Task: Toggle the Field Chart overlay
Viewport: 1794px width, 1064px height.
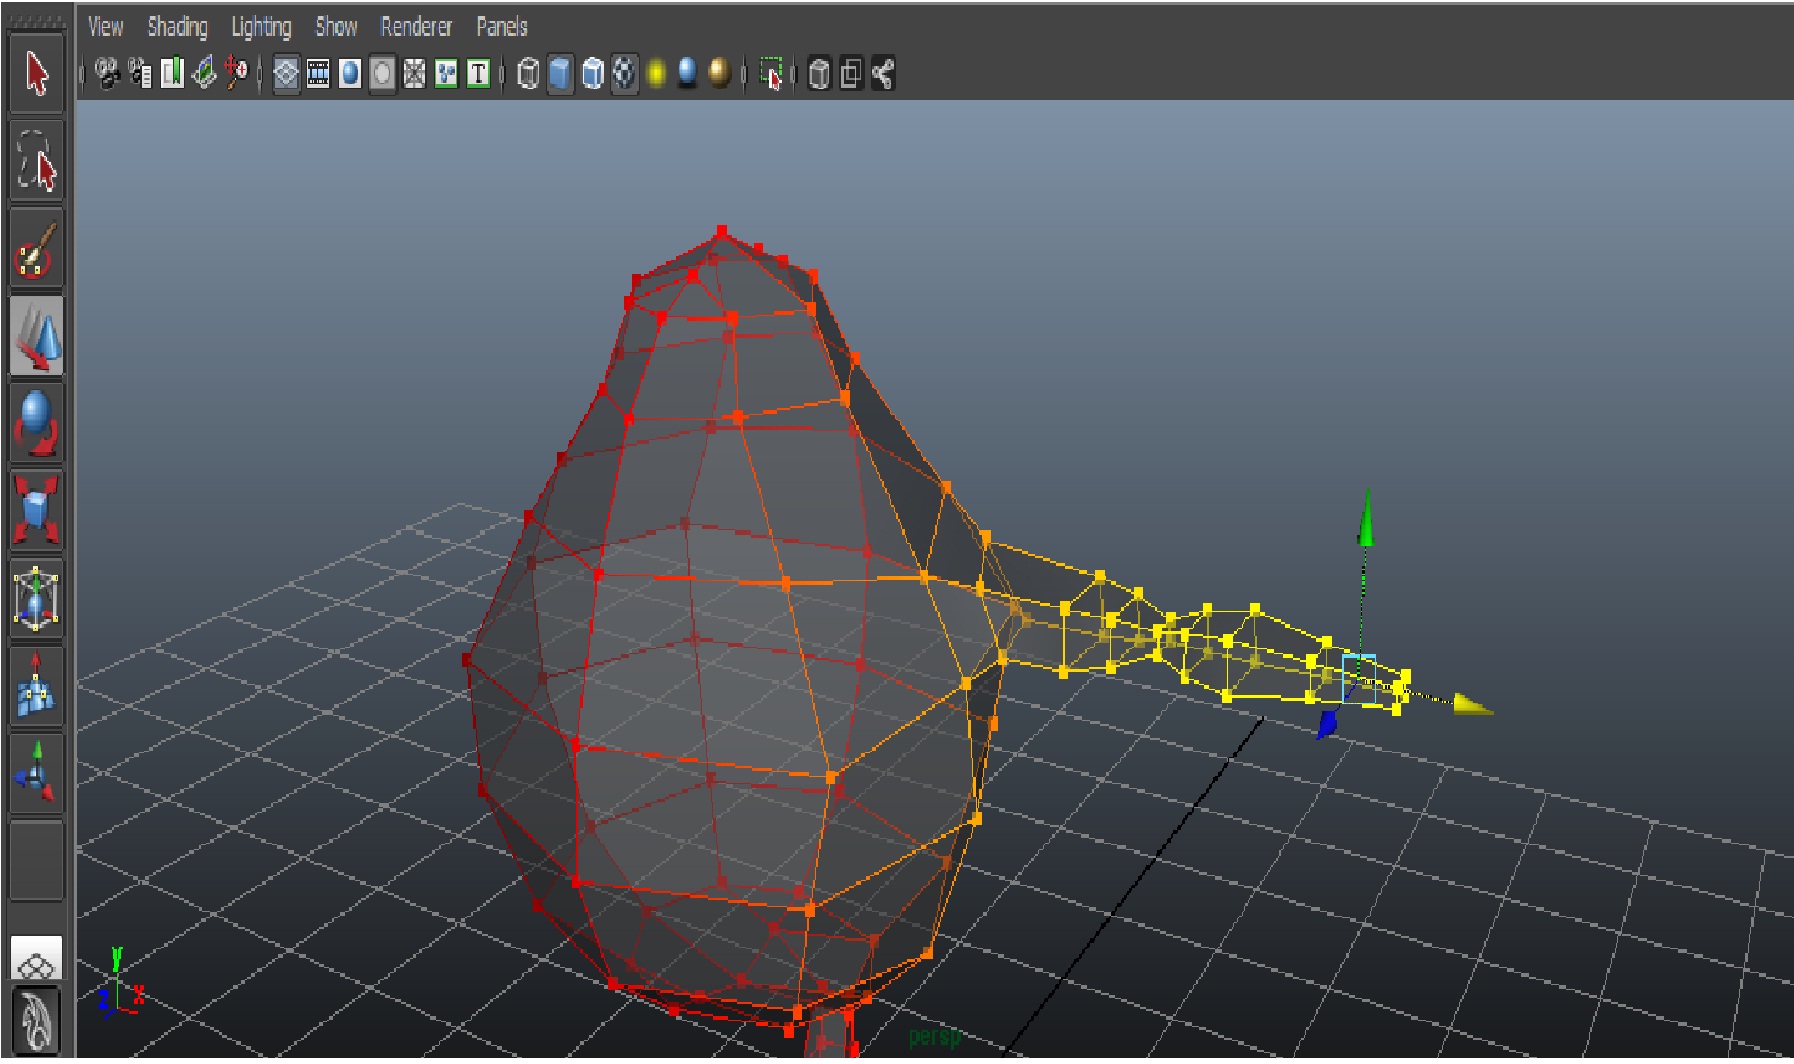Action: [x=414, y=74]
